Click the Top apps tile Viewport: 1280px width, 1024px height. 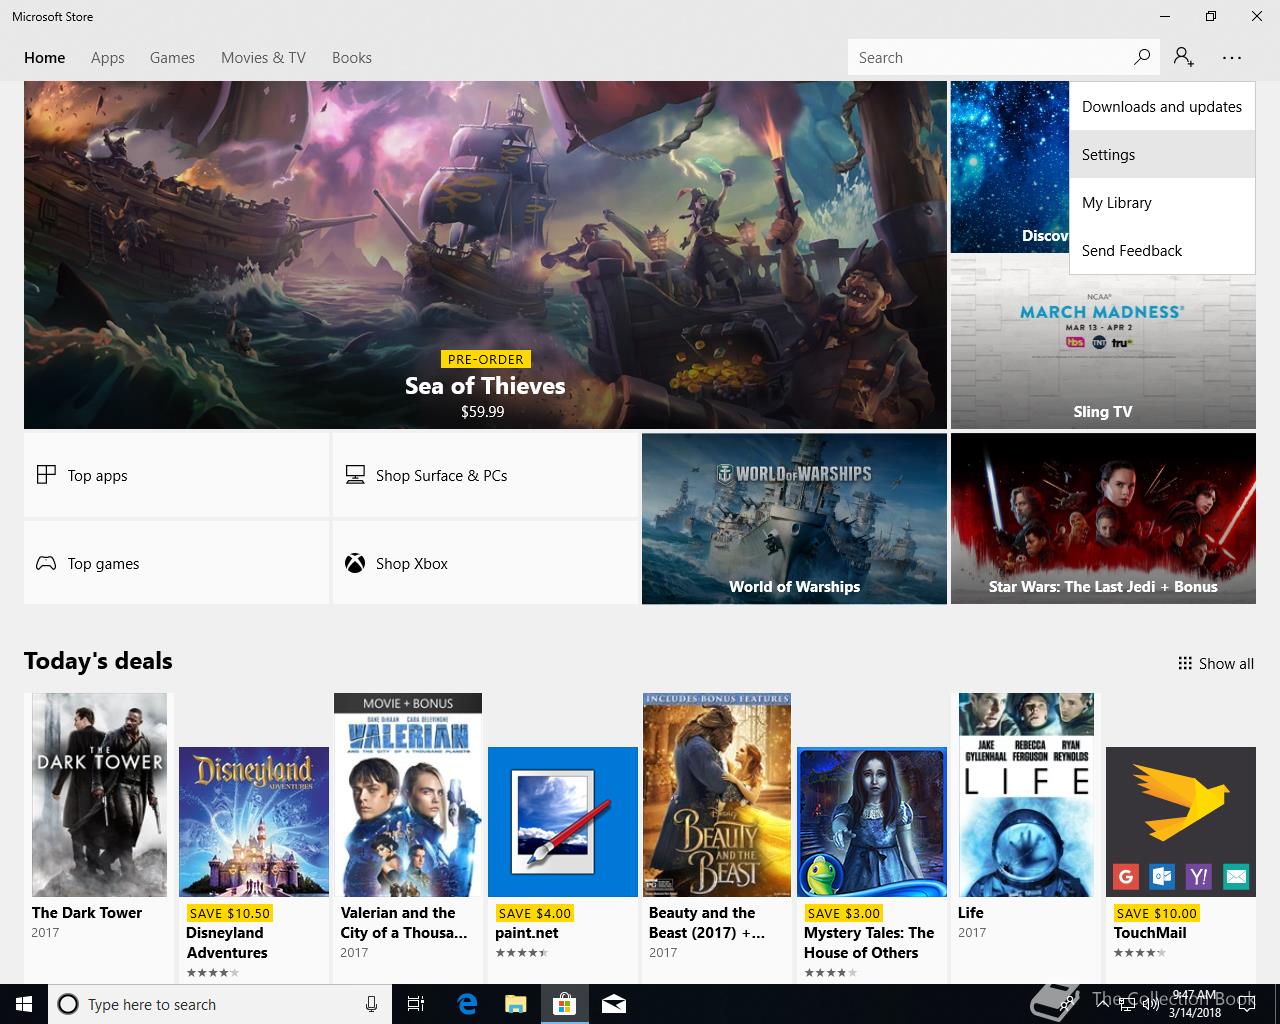[176, 475]
